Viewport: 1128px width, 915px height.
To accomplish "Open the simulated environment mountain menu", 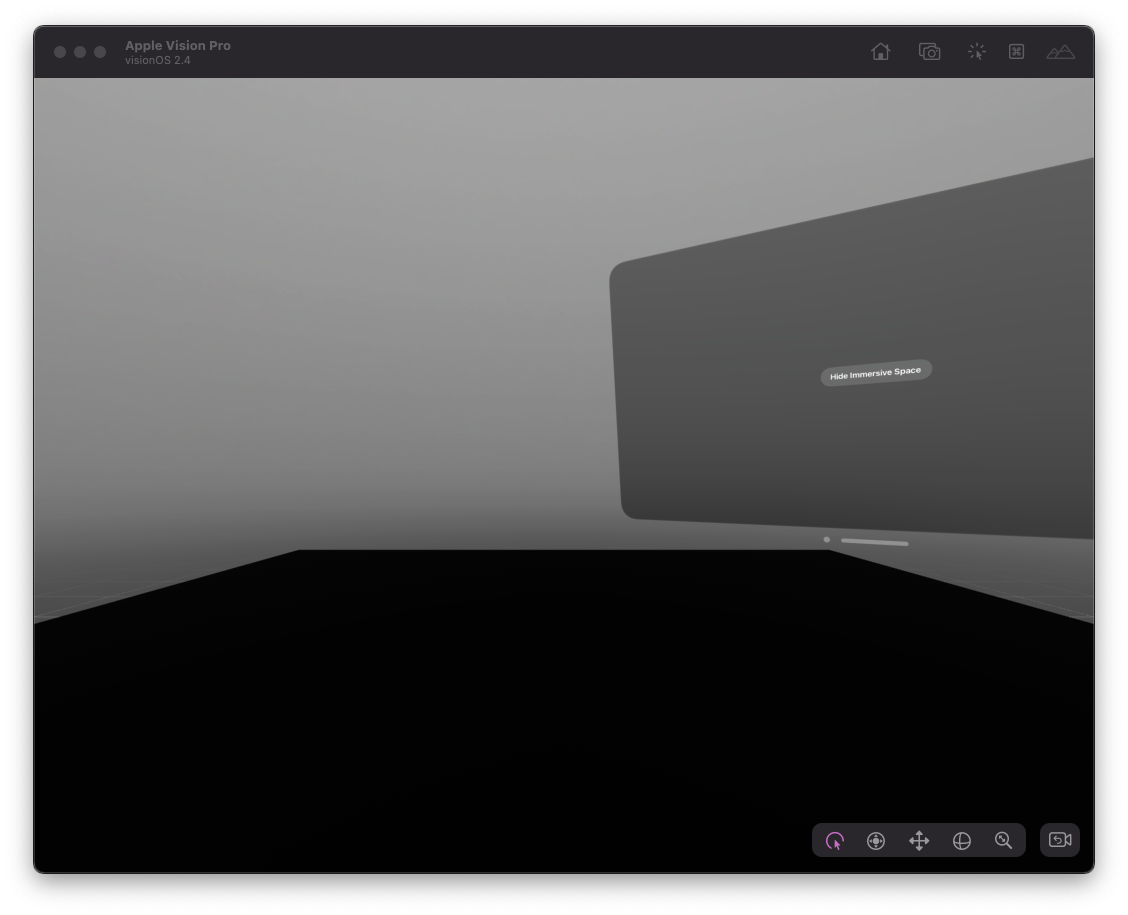I will click(x=1060, y=52).
